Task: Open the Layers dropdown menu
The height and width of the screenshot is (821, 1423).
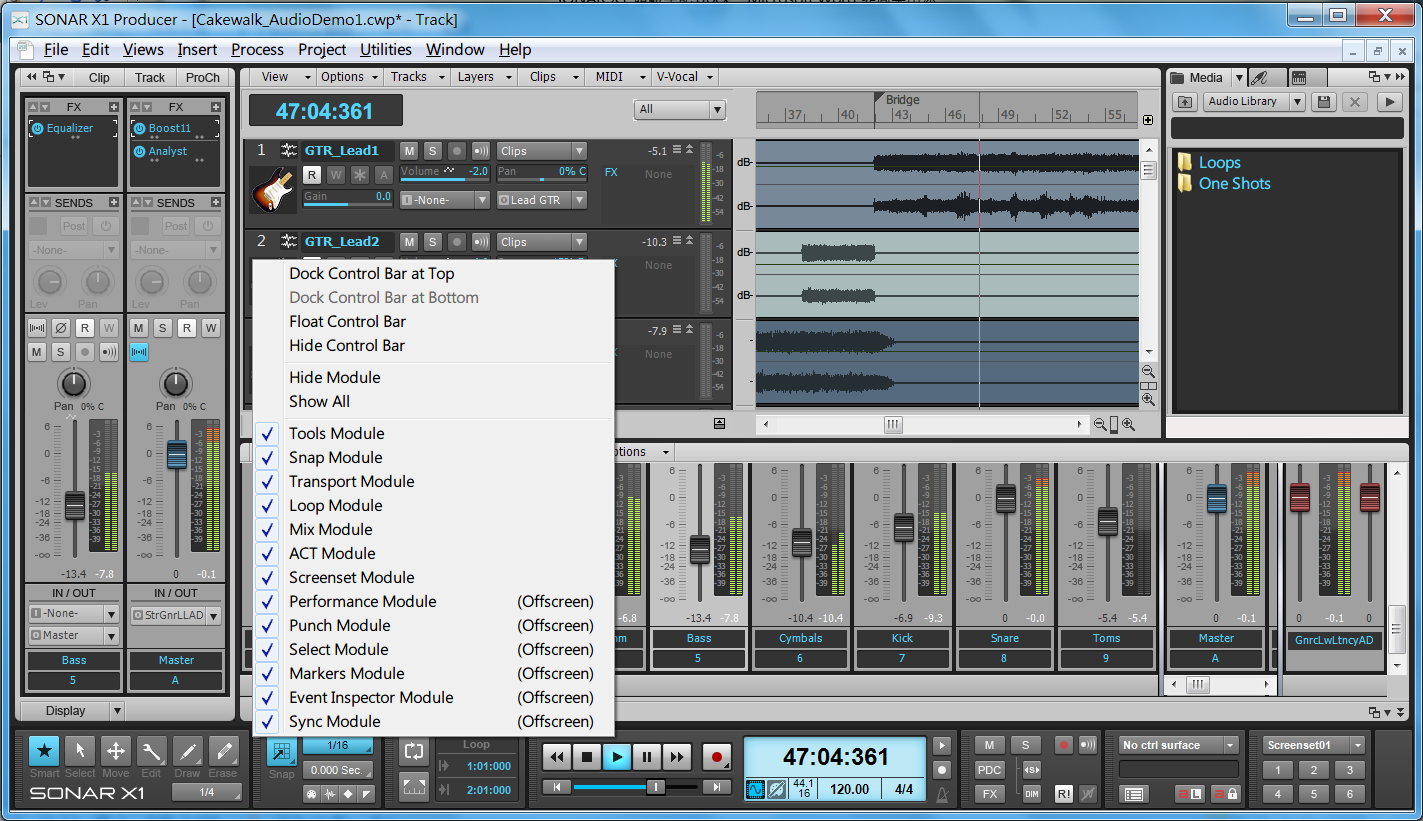Action: 484,77
